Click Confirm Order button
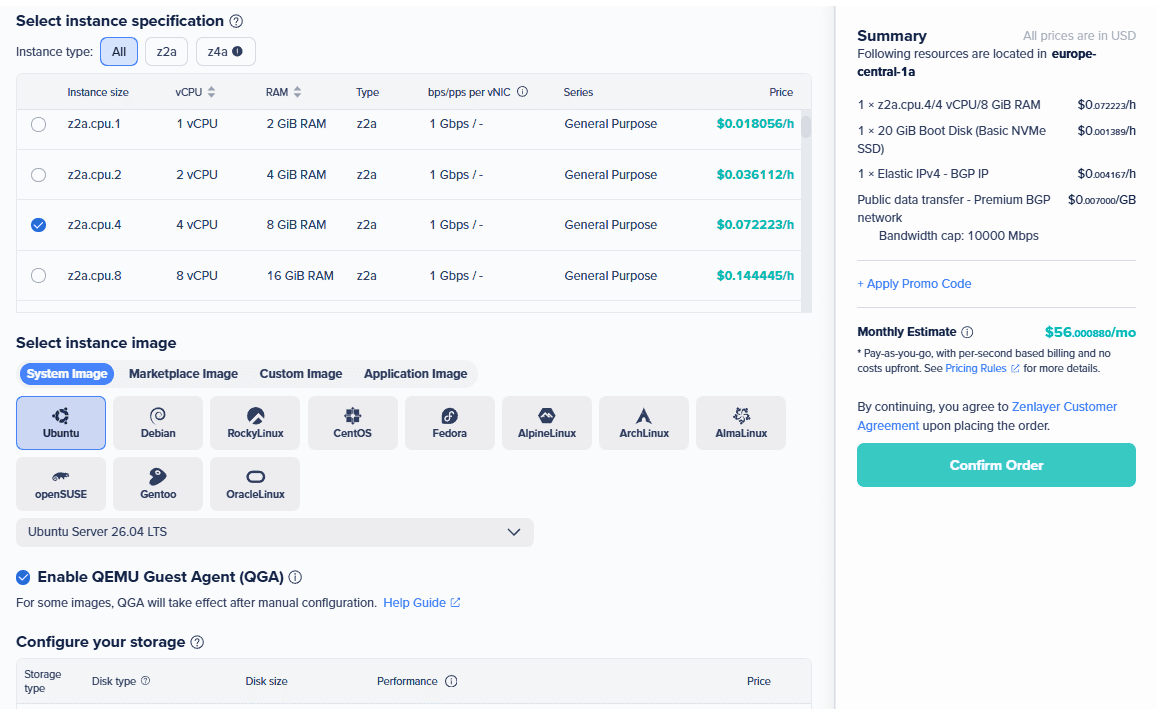The image size is (1157, 709). click(x=996, y=465)
